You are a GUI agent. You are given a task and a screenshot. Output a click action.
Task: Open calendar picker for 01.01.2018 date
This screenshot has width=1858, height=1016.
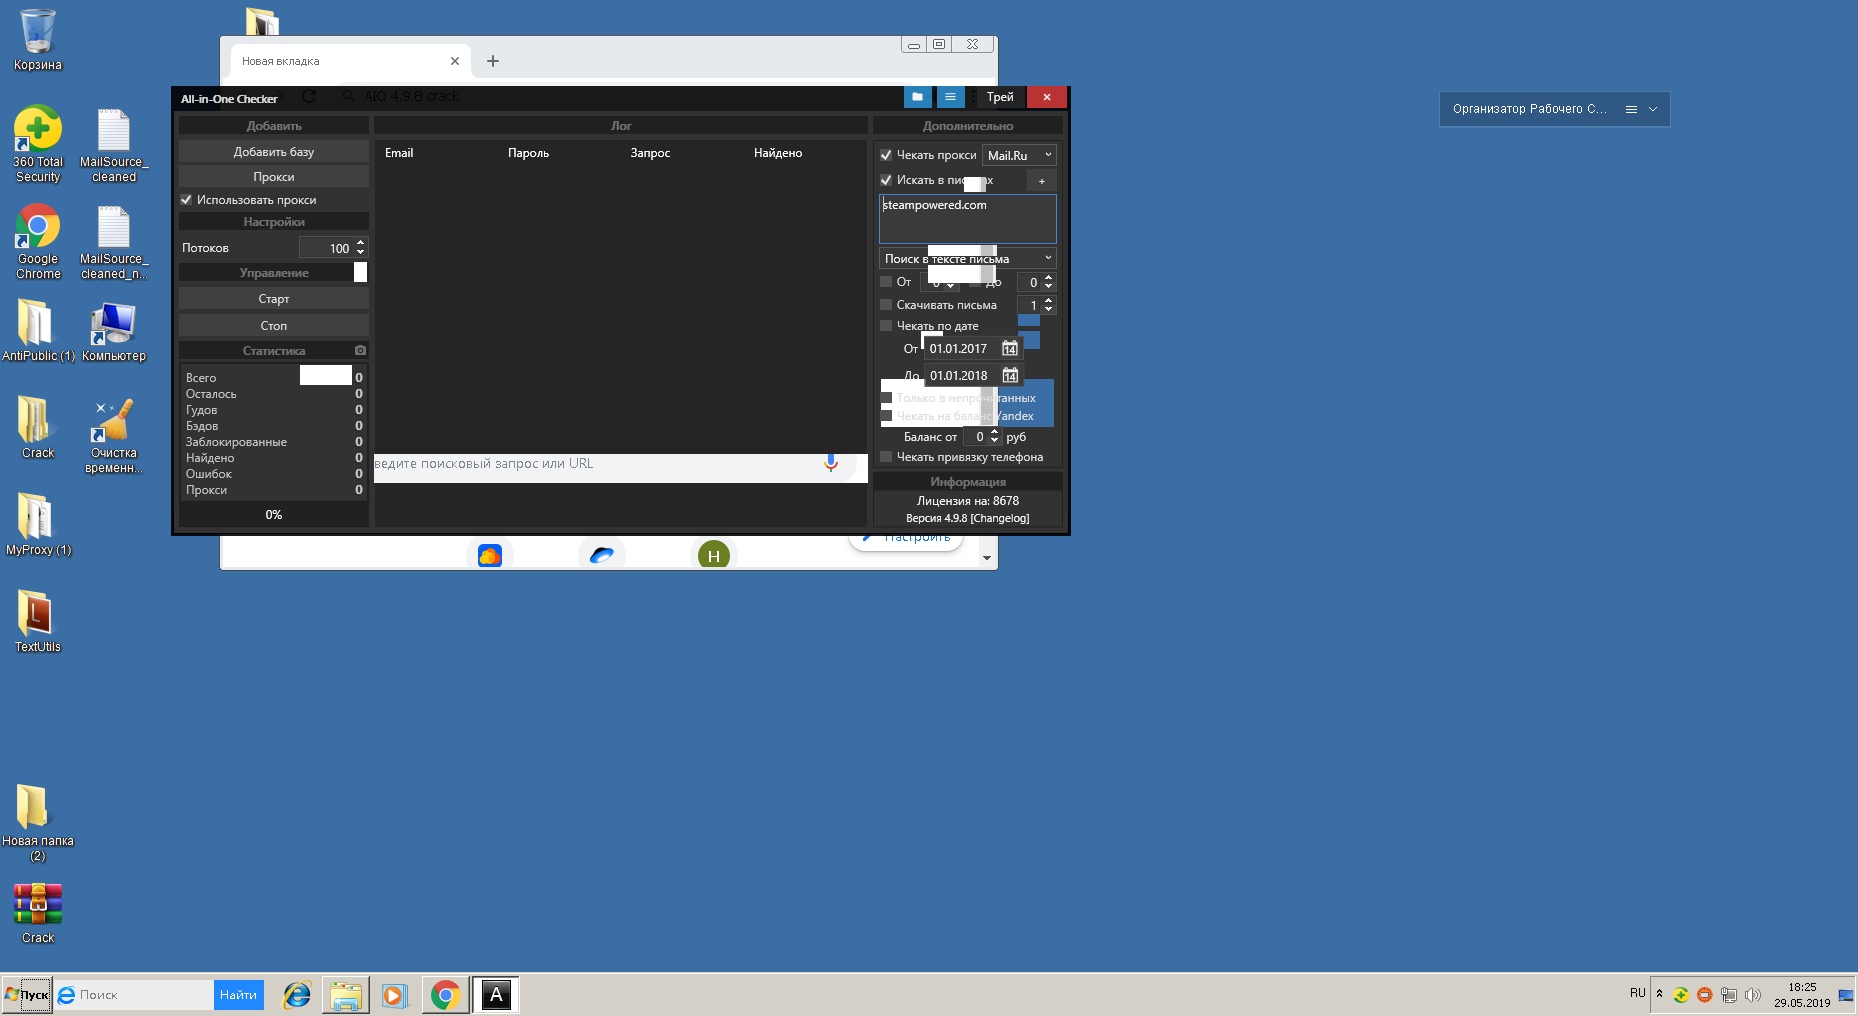click(1010, 376)
